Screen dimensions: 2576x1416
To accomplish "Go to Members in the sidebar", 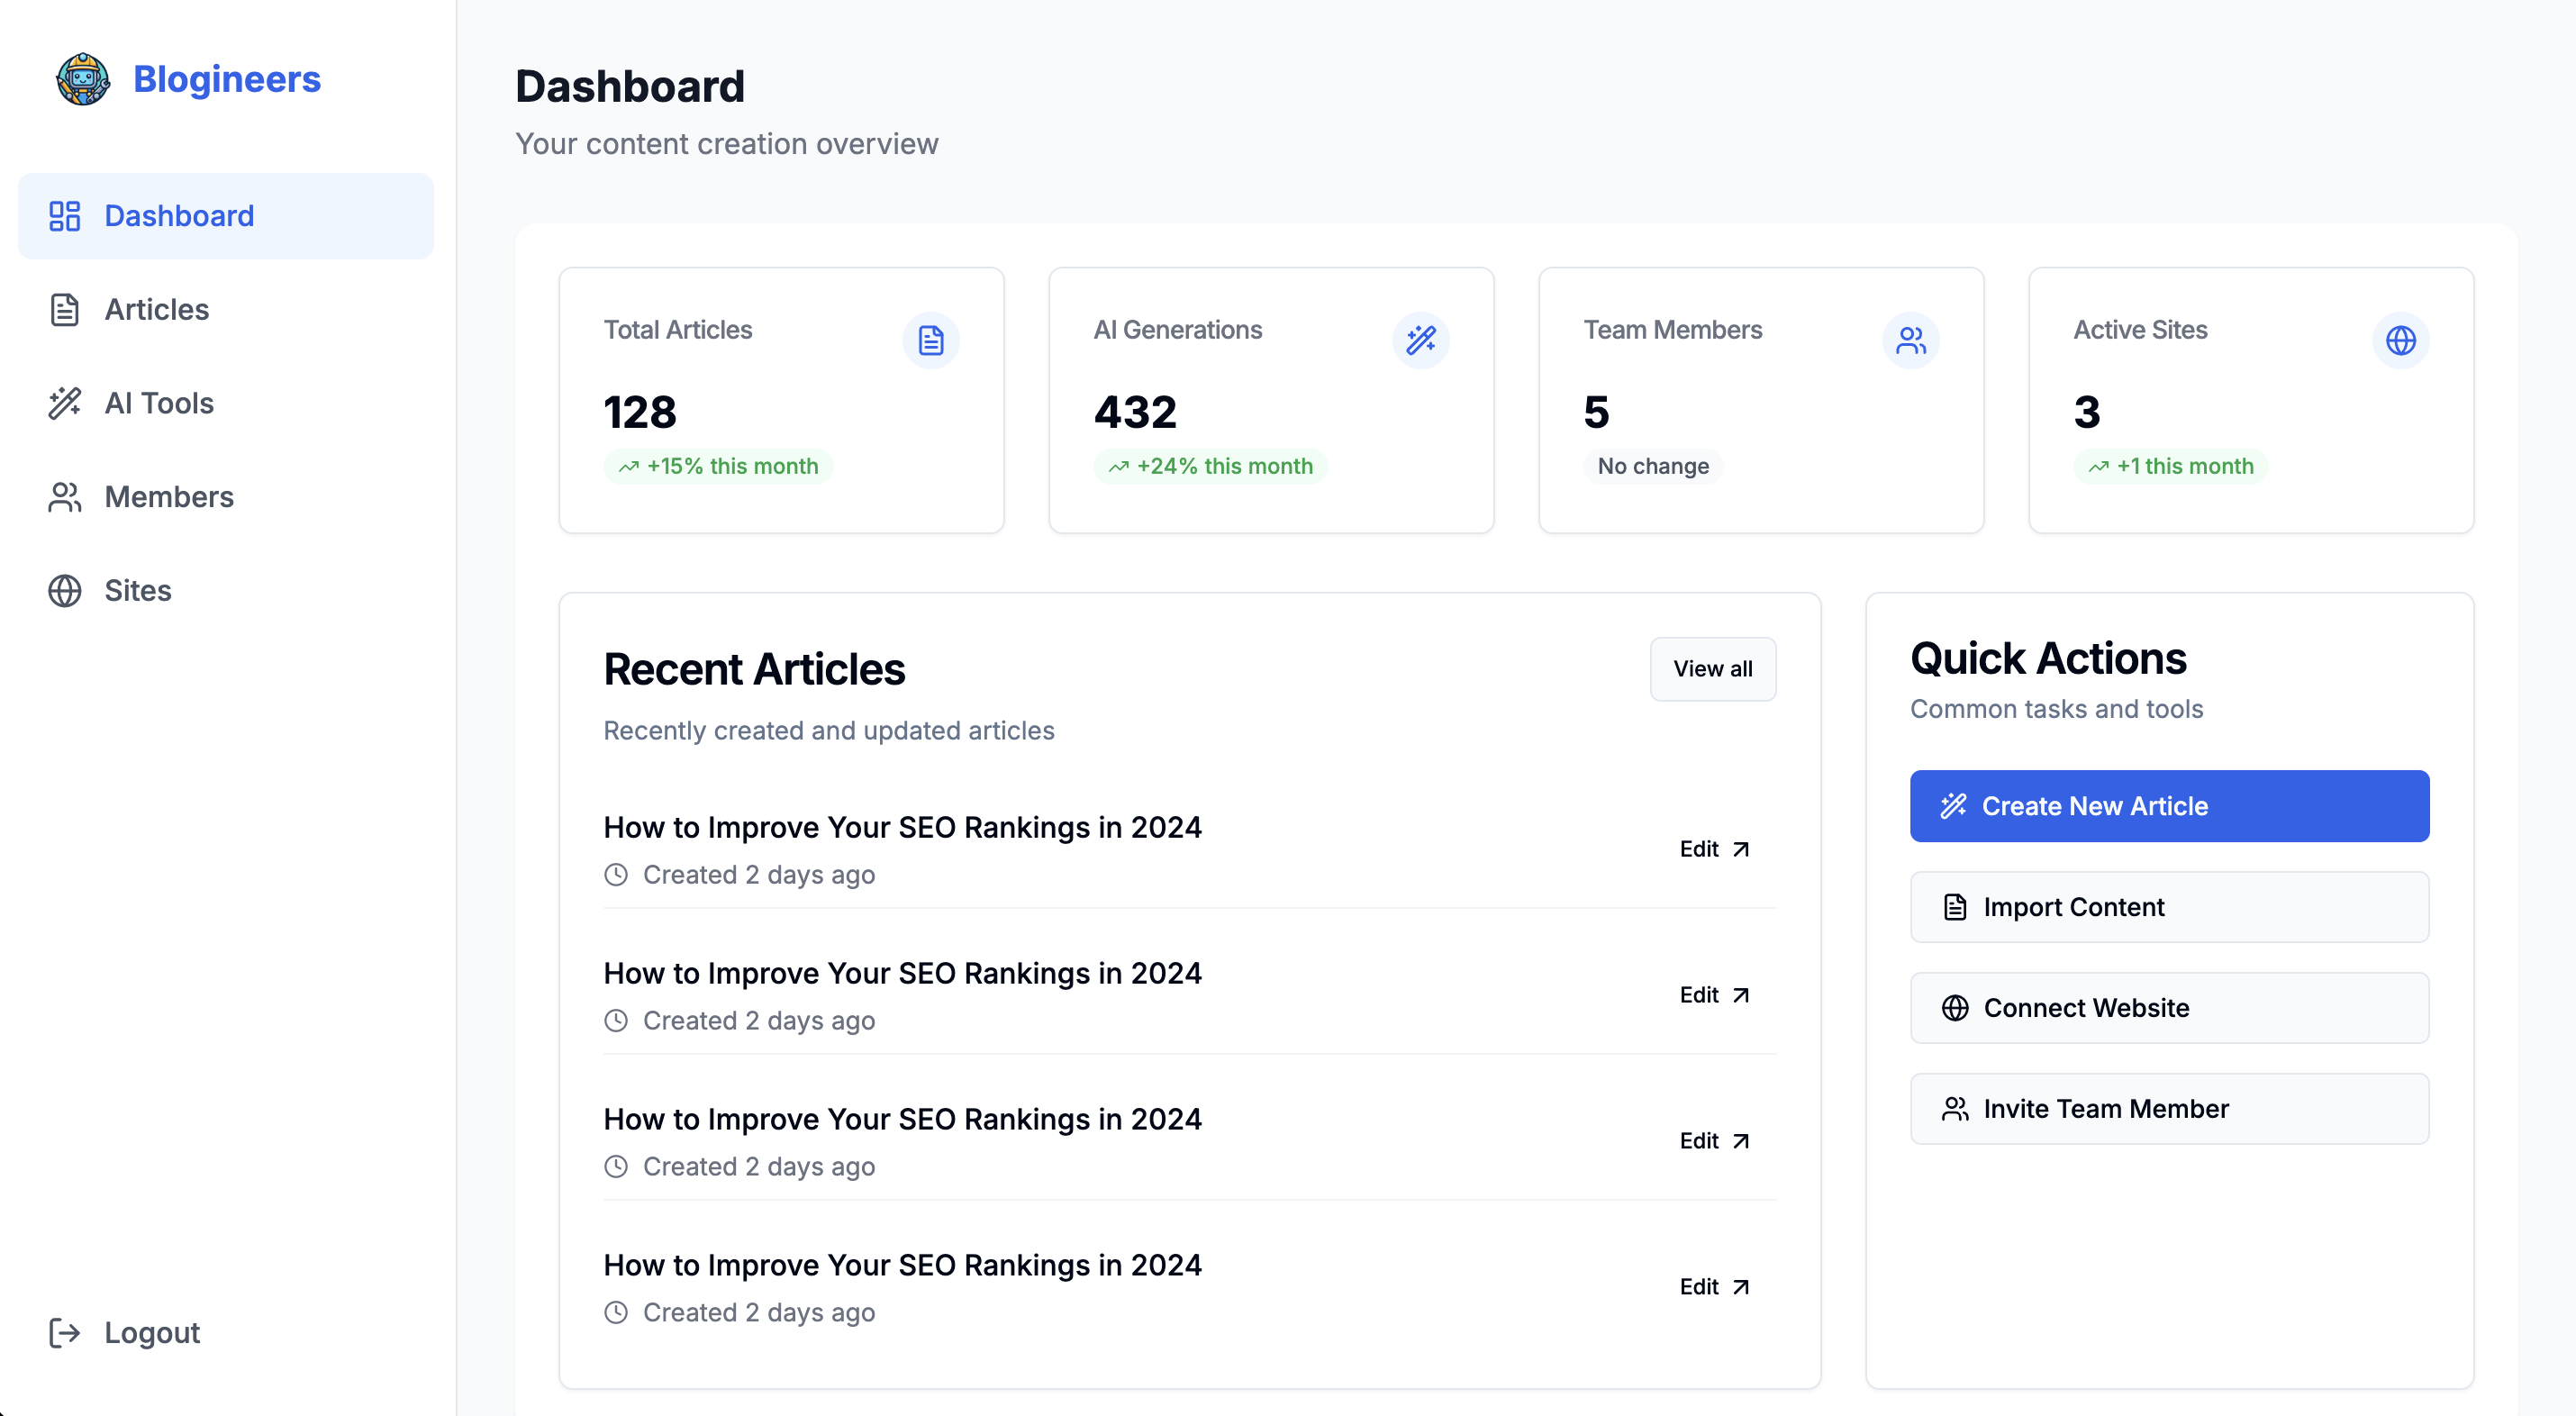I will pos(168,497).
